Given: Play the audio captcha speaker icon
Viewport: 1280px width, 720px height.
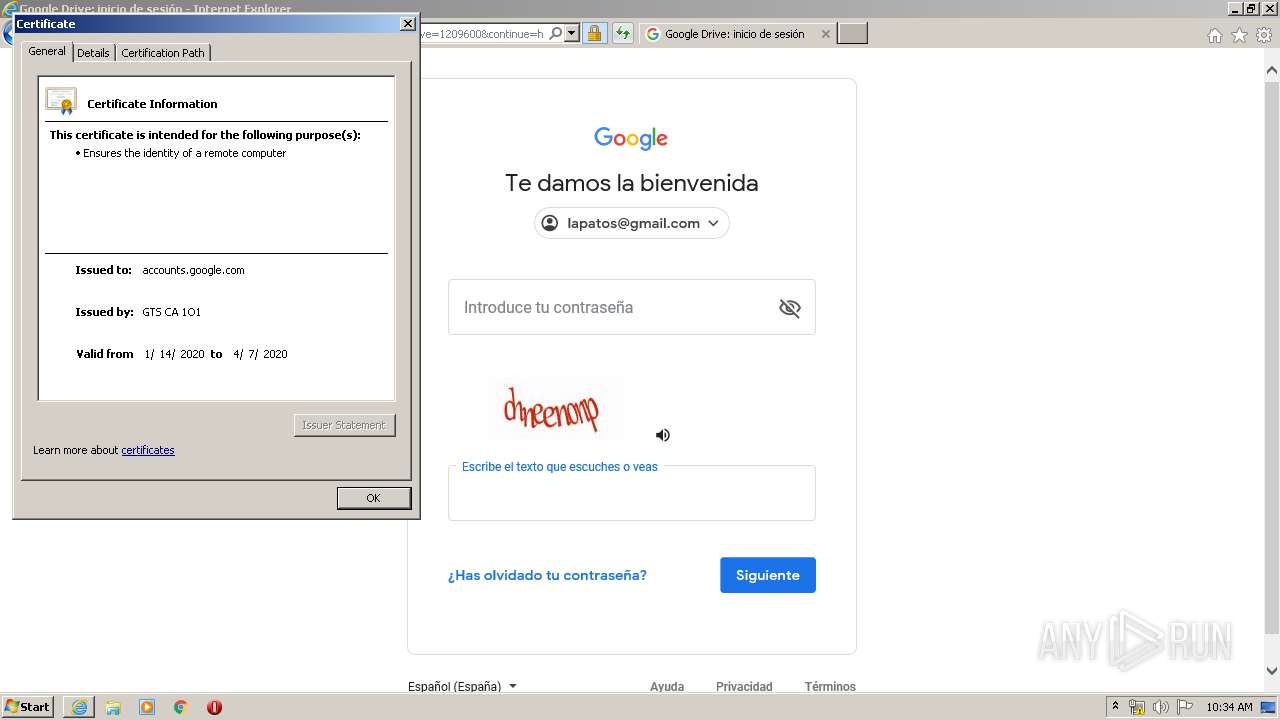Looking at the screenshot, I should click(662, 435).
